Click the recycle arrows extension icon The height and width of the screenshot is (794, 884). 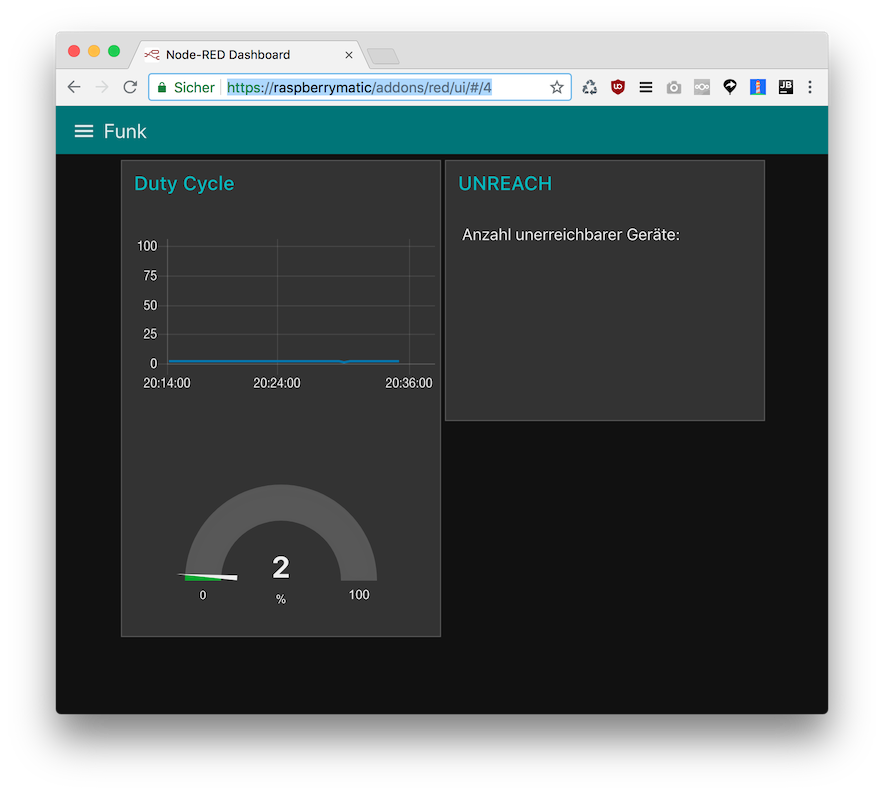[589, 87]
